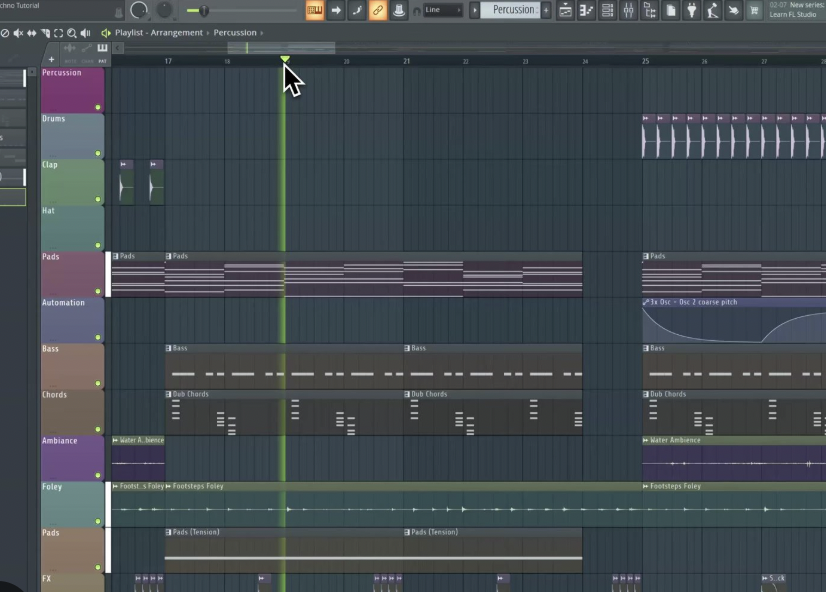Click the Percussion breadcrumb item
Viewport: 826px width, 592px height.
(235, 33)
